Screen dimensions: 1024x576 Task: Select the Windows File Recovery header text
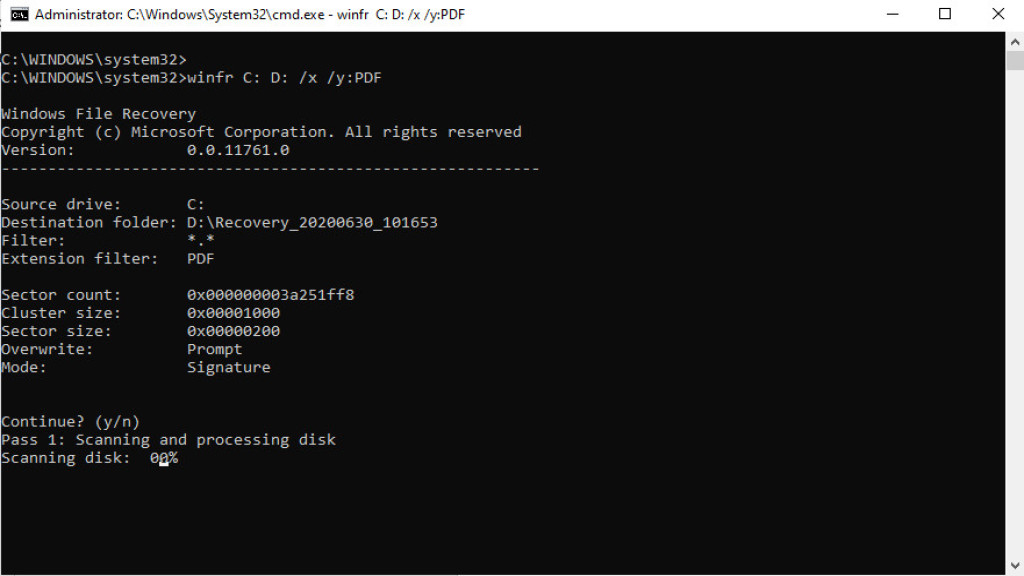point(98,113)
